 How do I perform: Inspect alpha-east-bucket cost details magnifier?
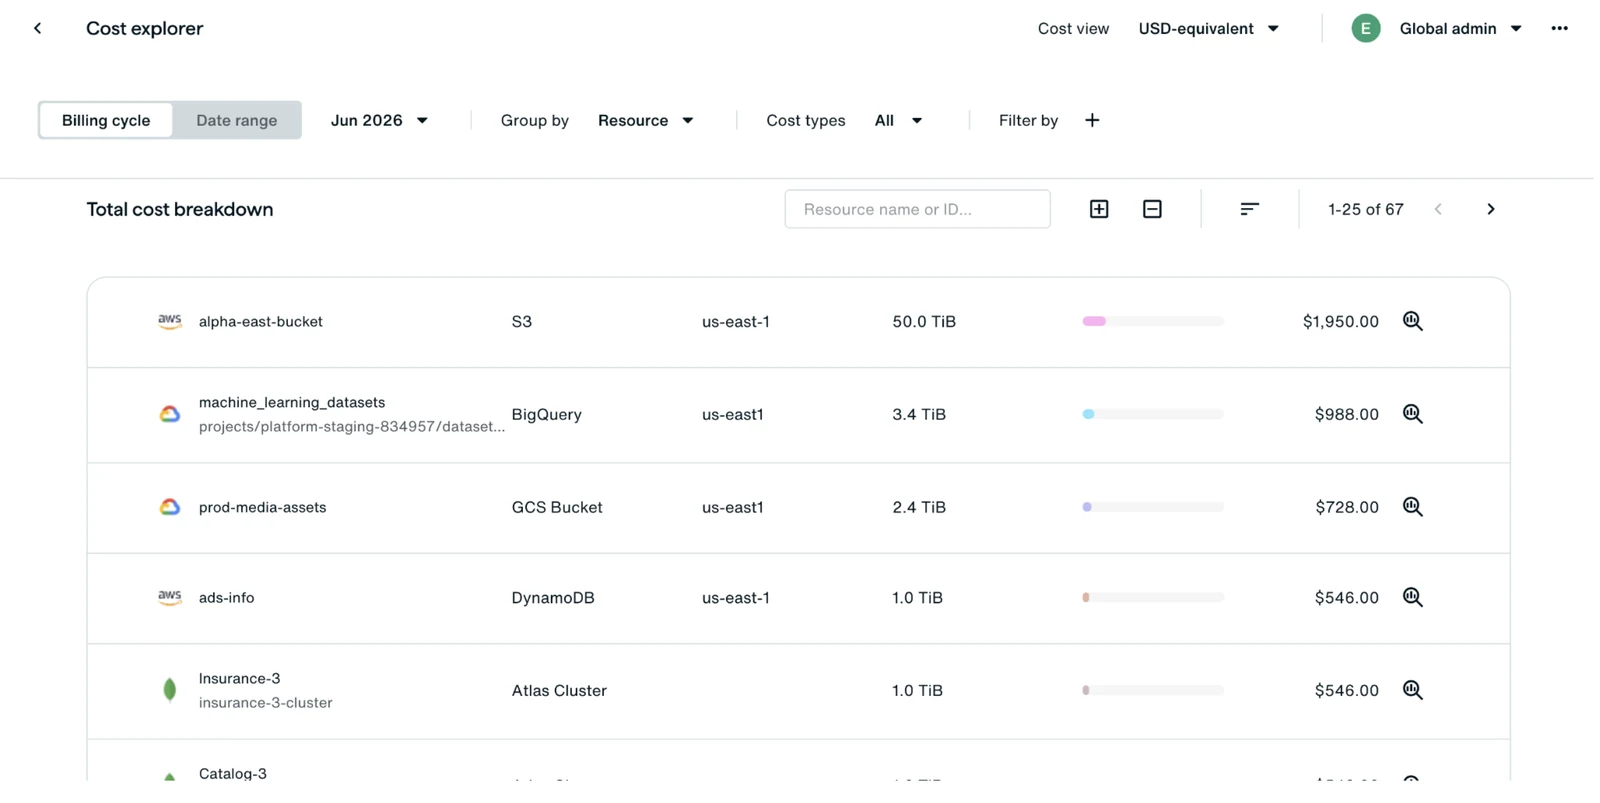(x=1412, y=321)
